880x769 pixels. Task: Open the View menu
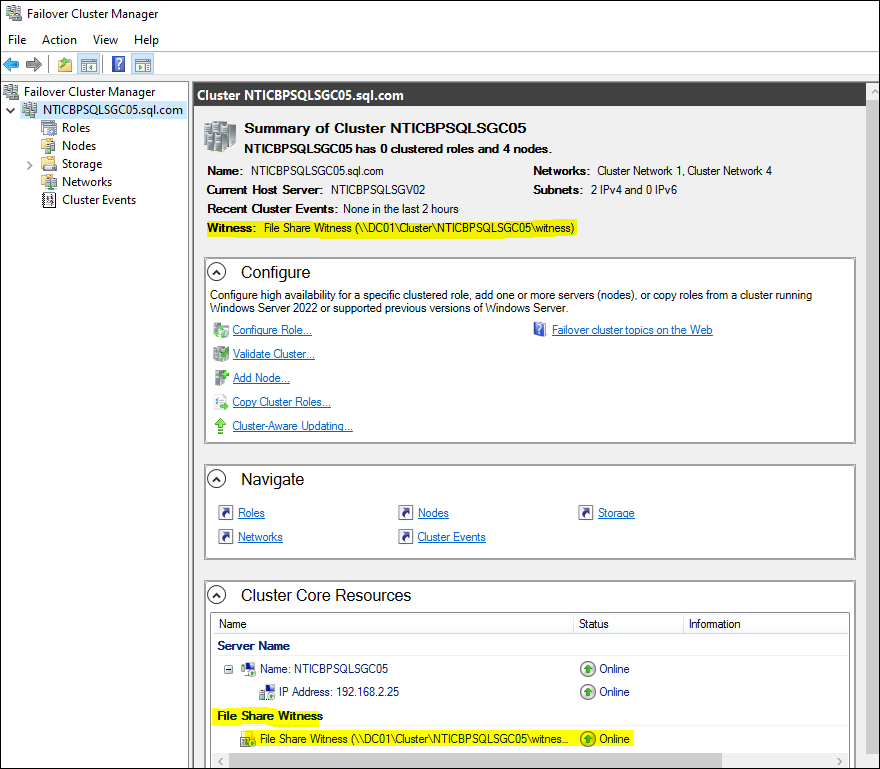click(x=105, y=40)
